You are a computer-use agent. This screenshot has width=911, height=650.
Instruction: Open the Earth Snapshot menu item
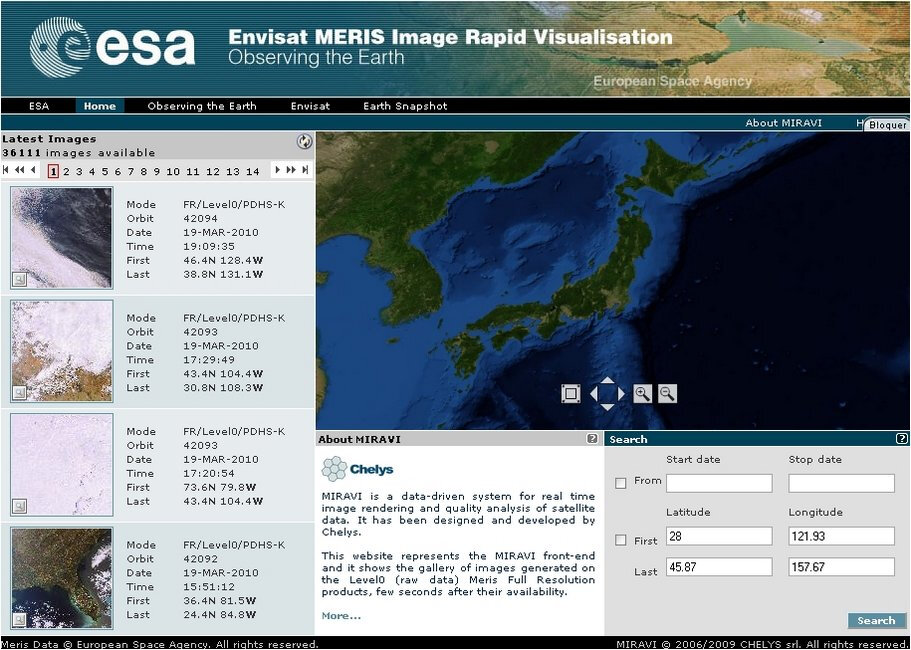coord(405,106)
